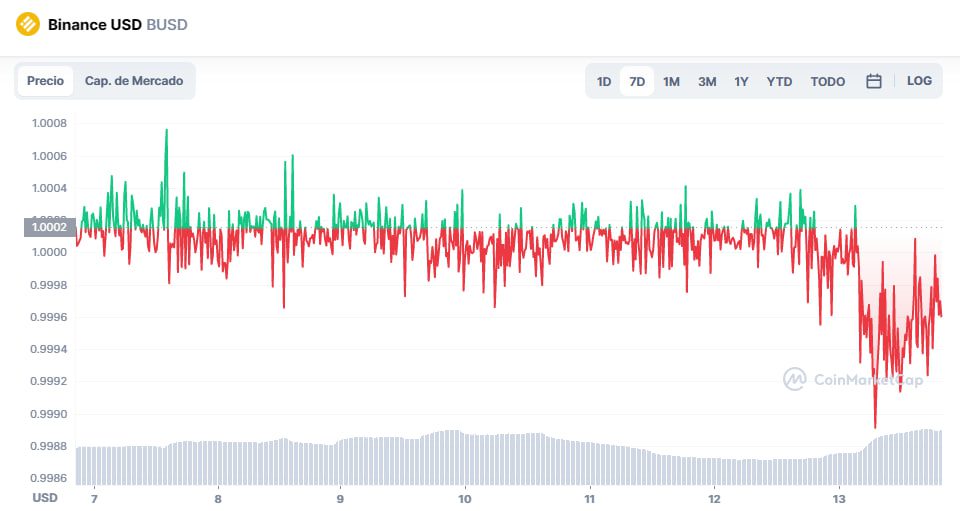Viewport: 960px width, 511px height.
Task: Choose the YTD time range
Action: point(779,81)
